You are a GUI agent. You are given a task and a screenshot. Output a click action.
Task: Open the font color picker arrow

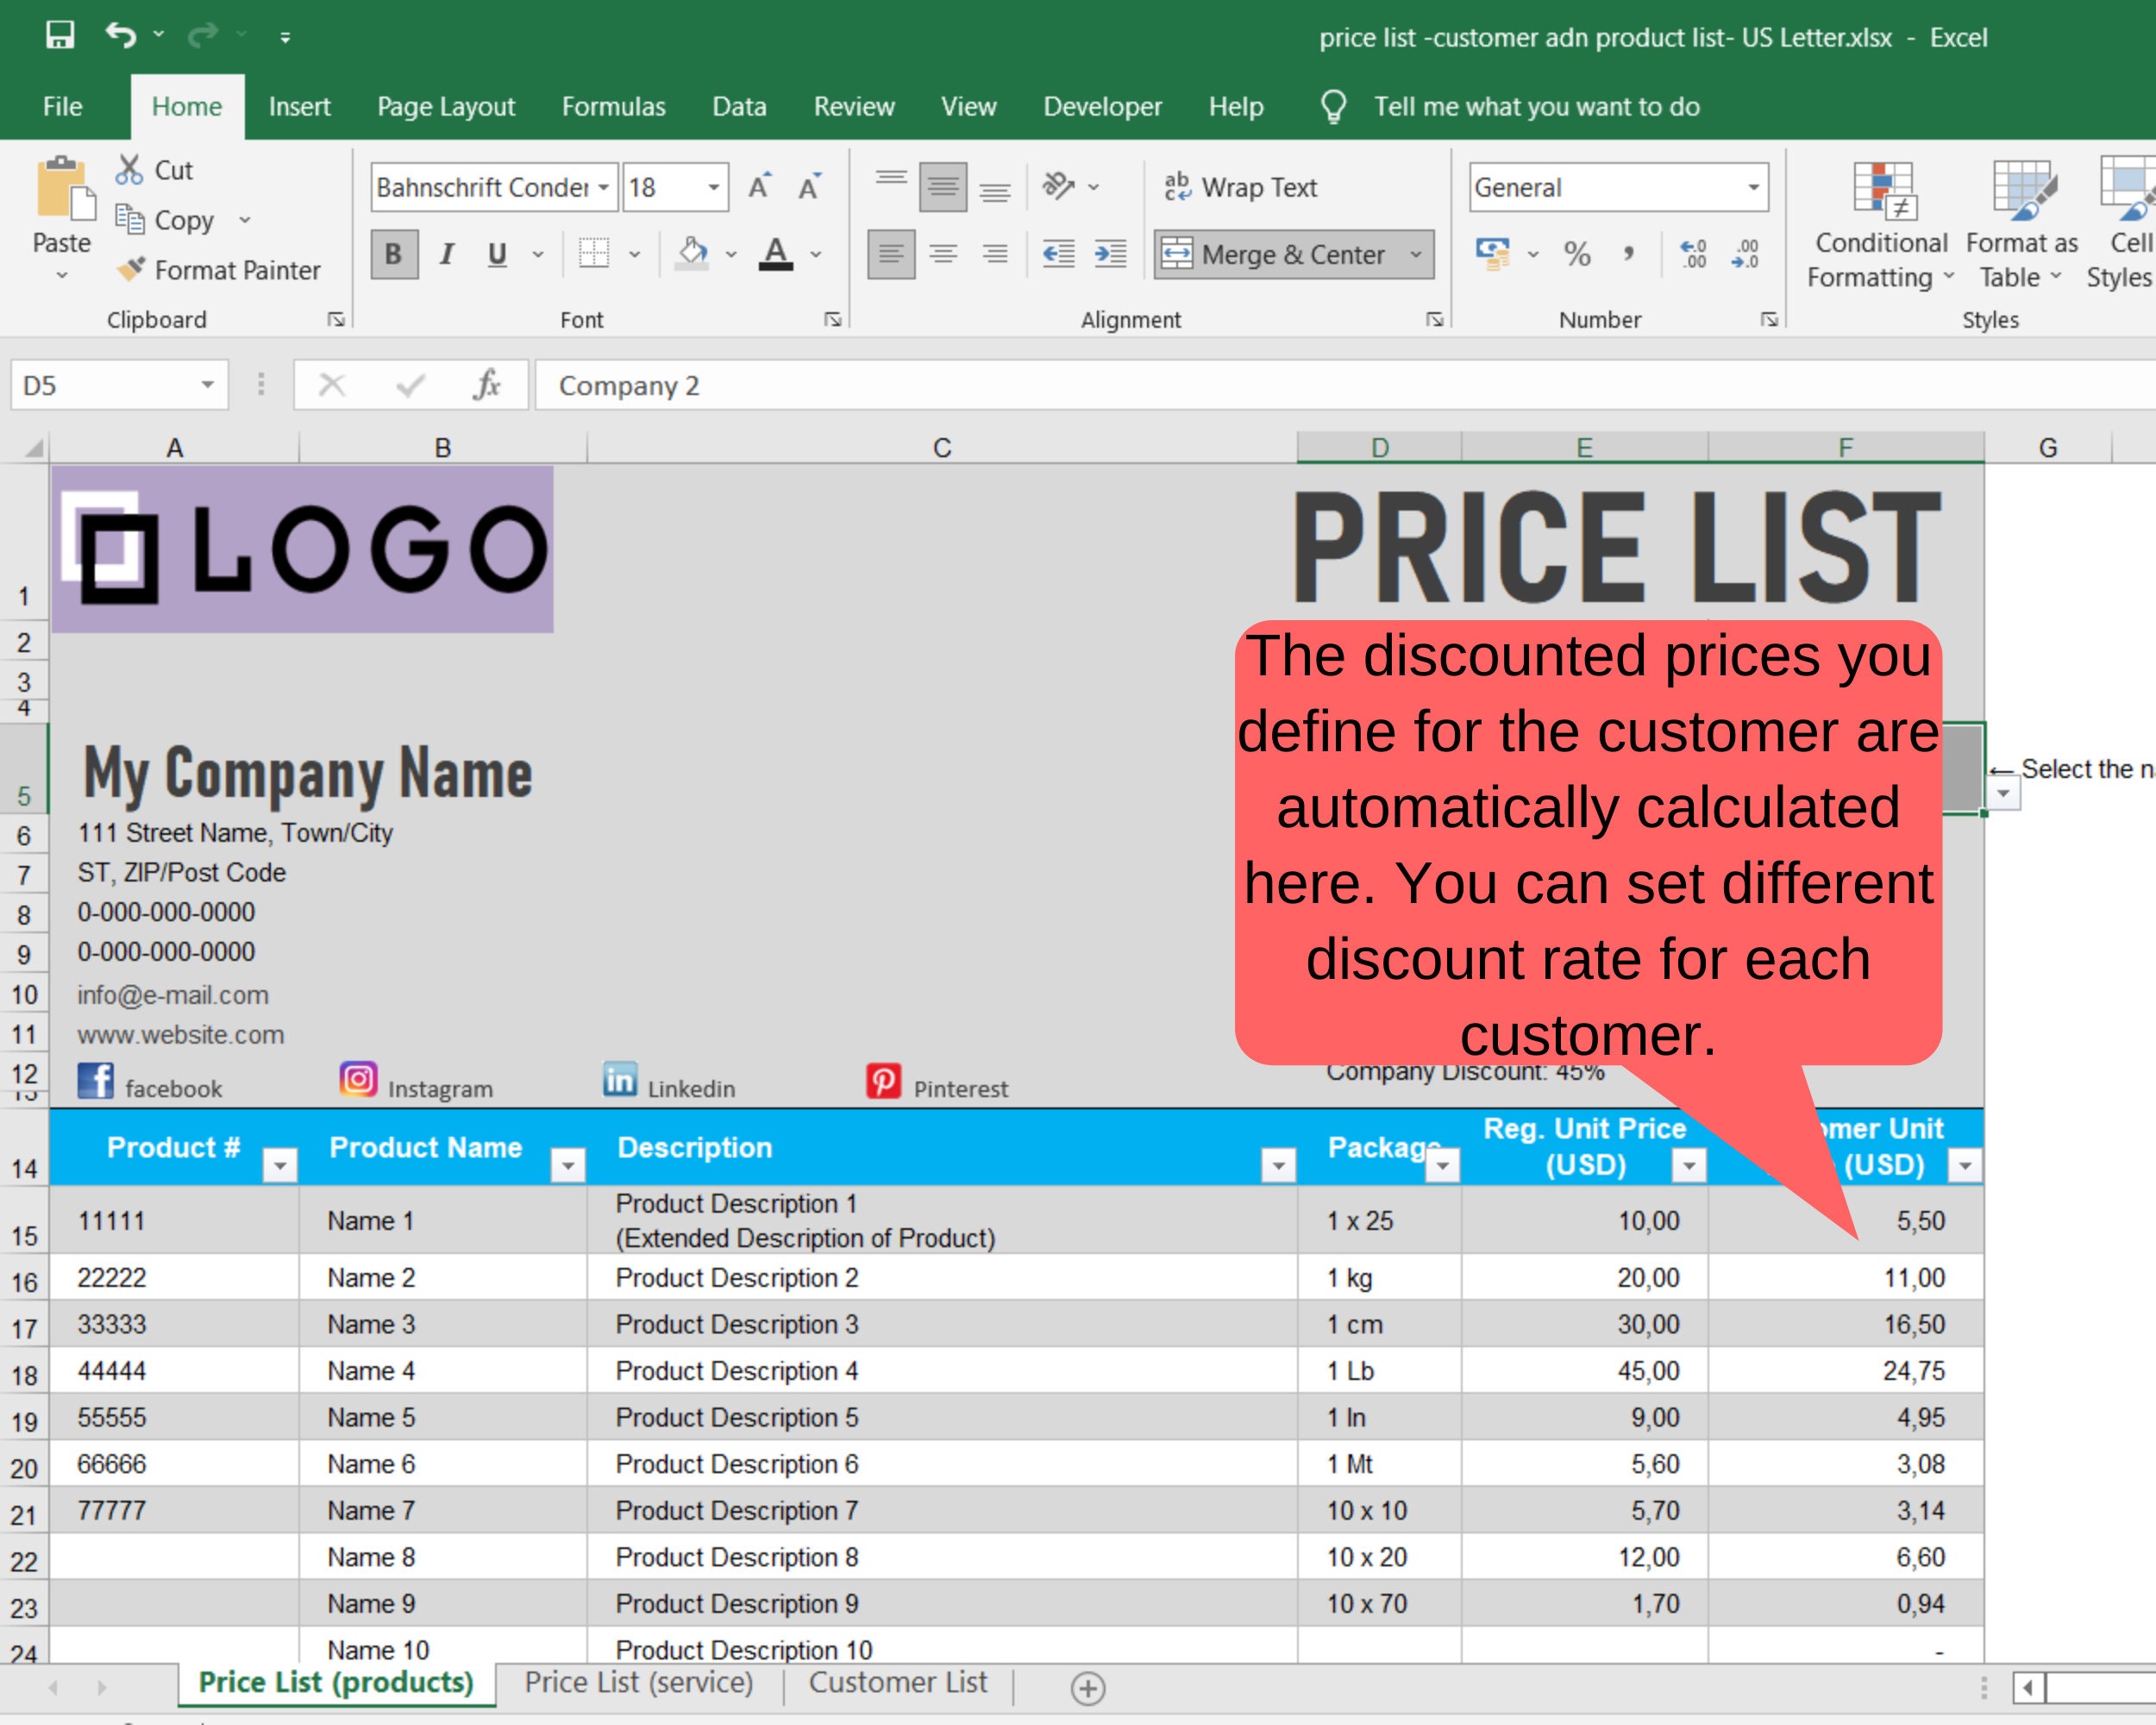[816, 254]
